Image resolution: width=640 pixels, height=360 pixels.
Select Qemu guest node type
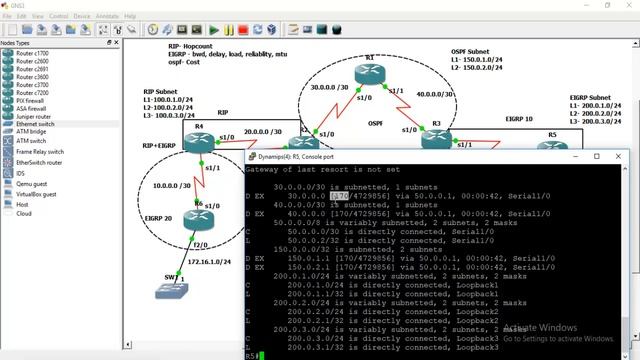31,184
